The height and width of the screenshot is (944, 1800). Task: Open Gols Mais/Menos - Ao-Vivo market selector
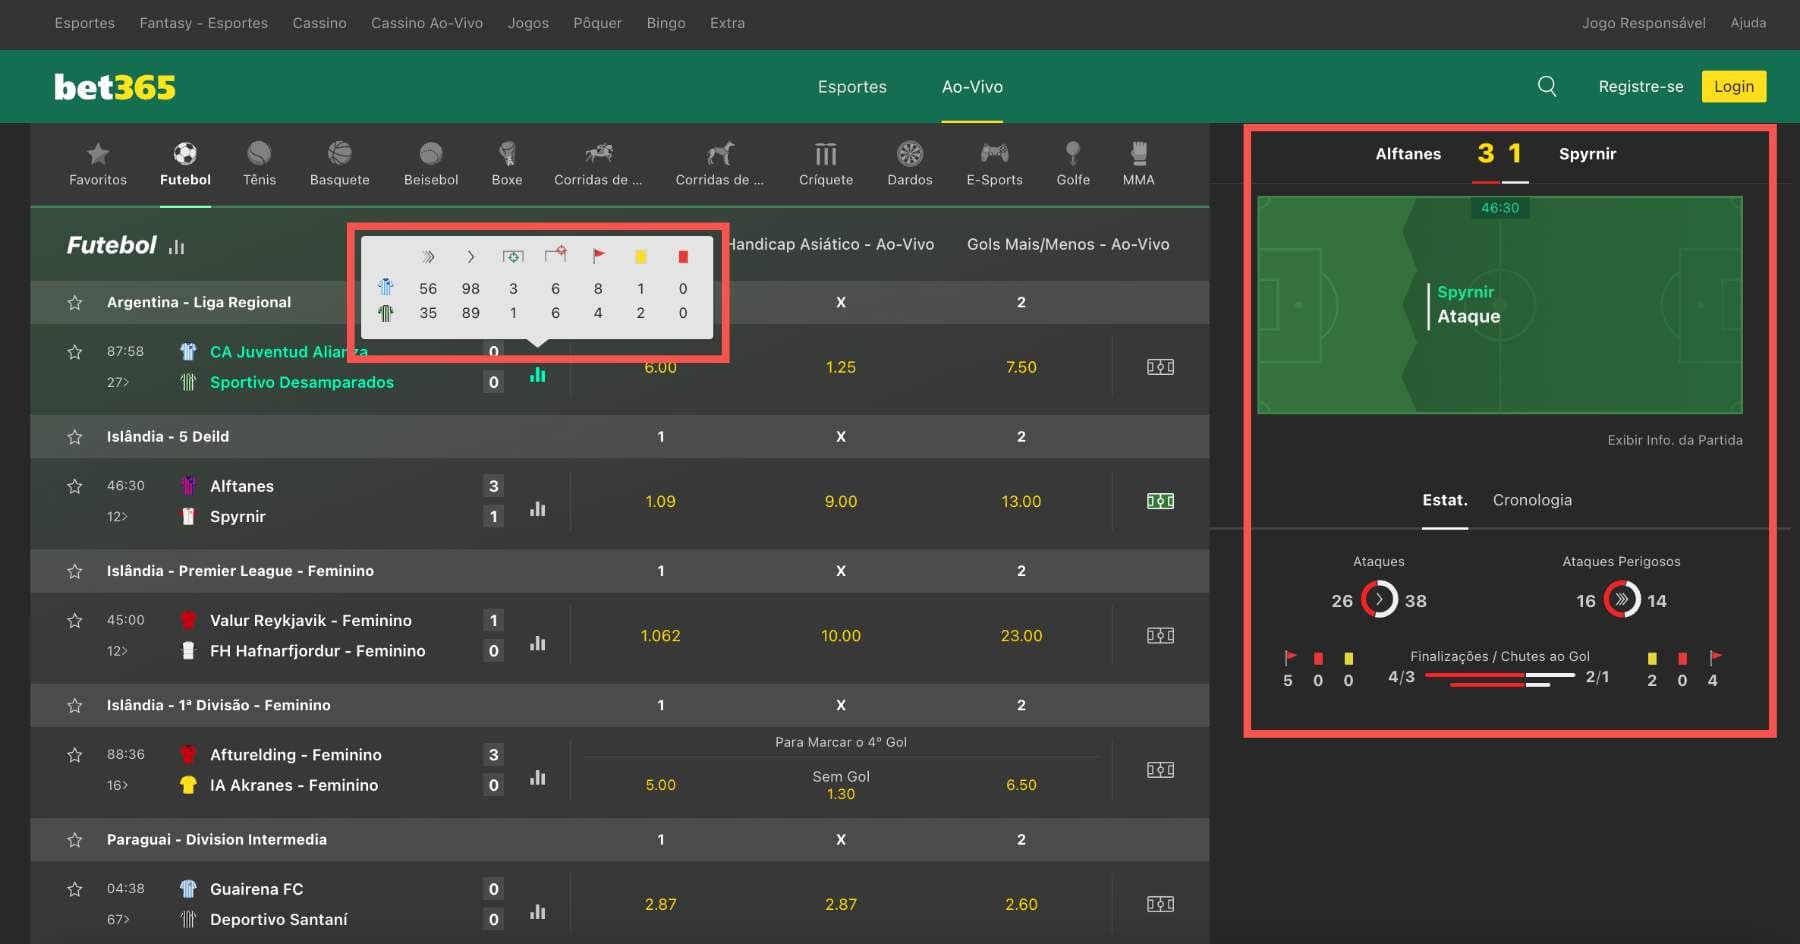[1068, 244]
